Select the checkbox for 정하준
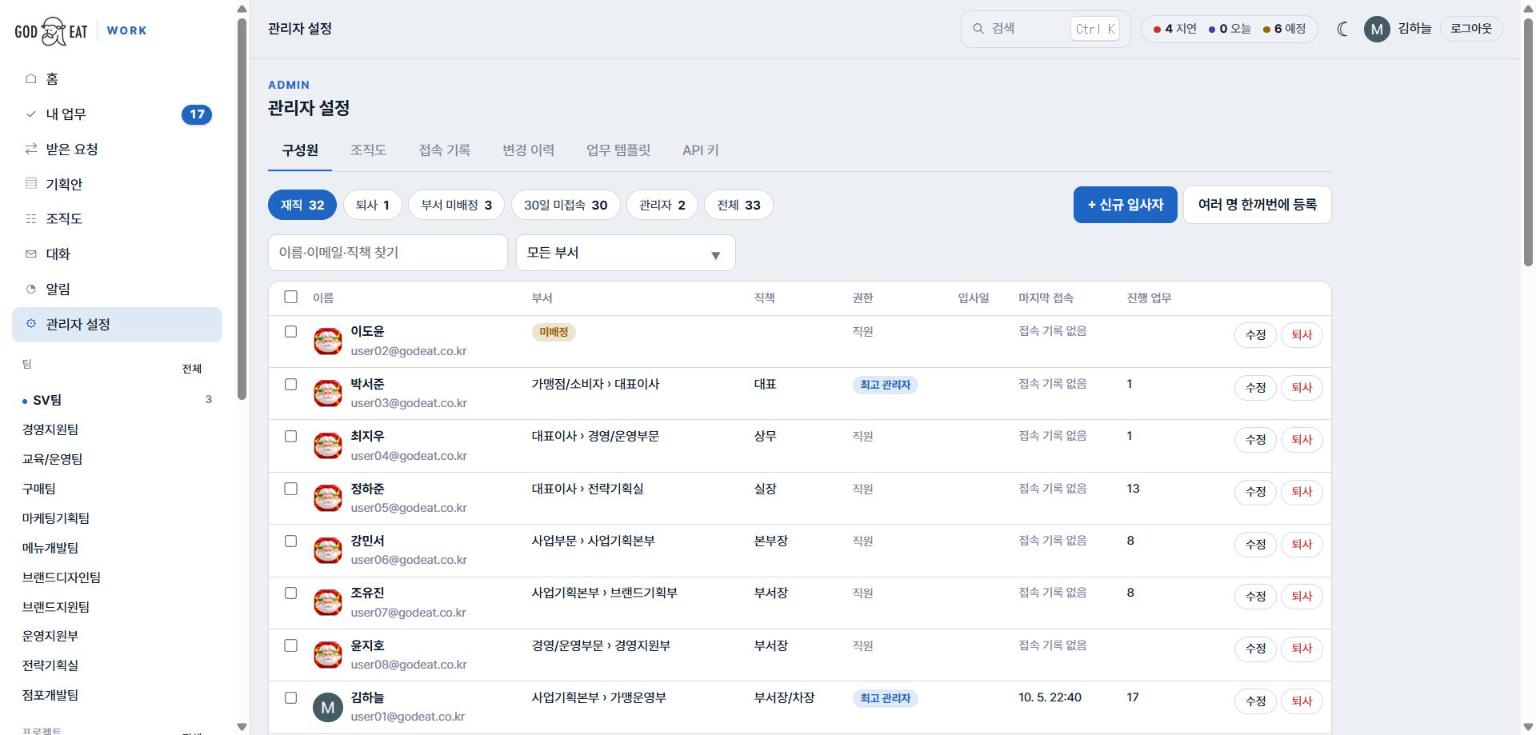1536x735 pixels. [291, 489]
